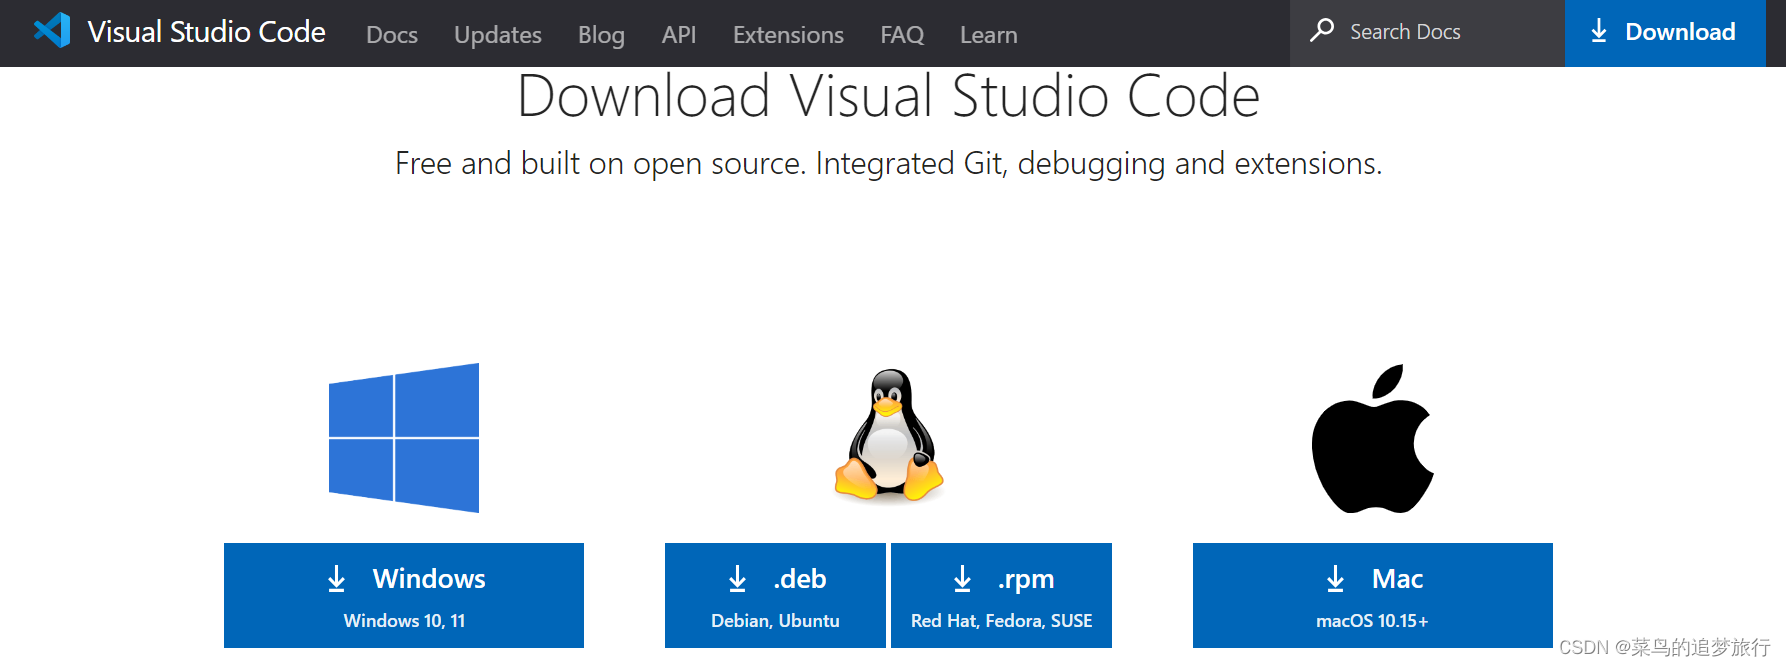Go to the Updates page

(498, 35)
